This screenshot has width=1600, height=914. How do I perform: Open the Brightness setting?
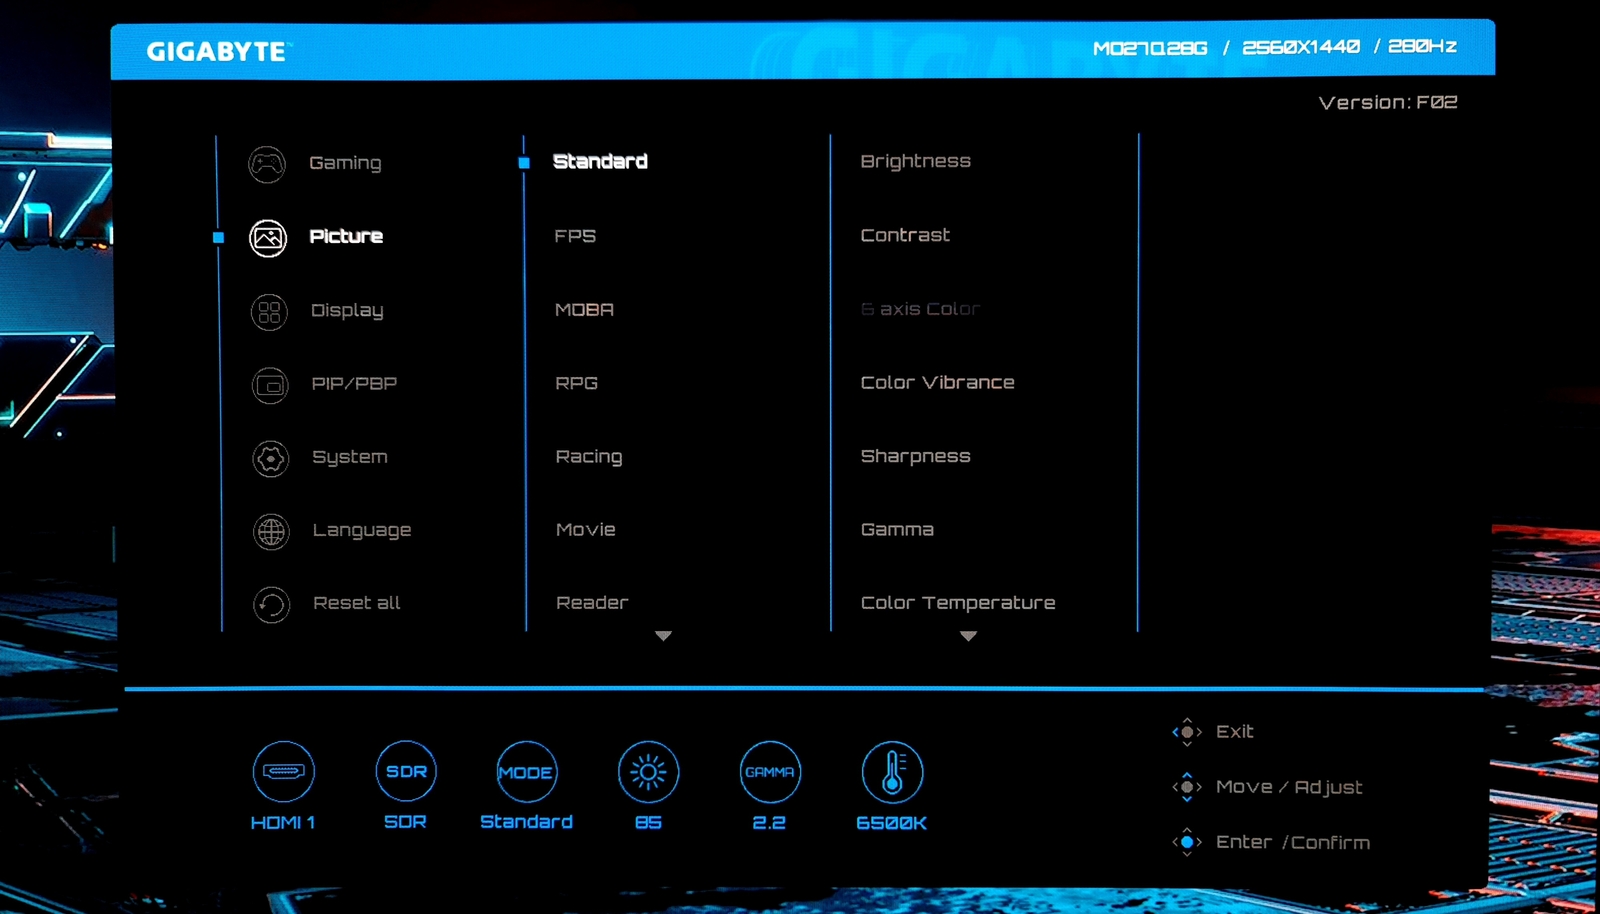916,162
